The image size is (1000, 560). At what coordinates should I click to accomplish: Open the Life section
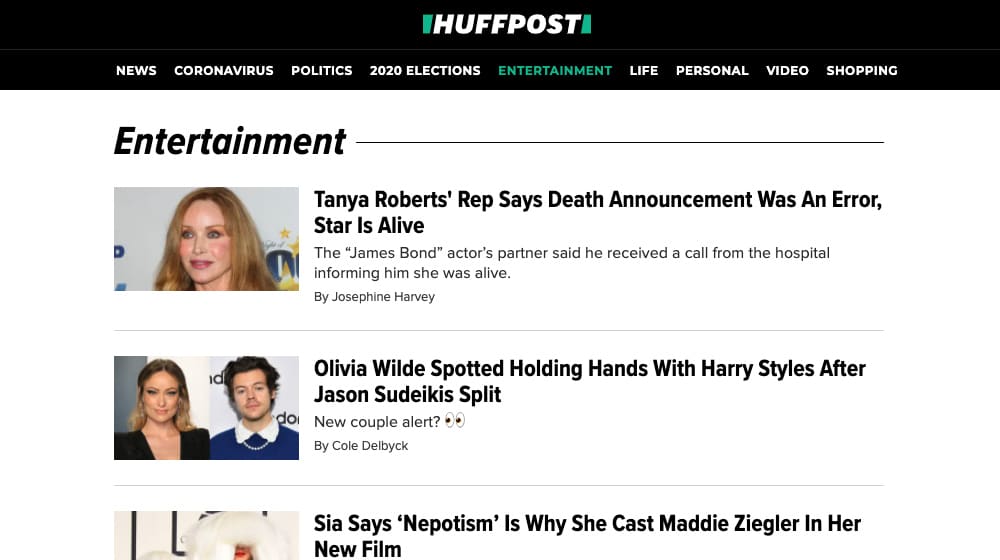[643, 71]
